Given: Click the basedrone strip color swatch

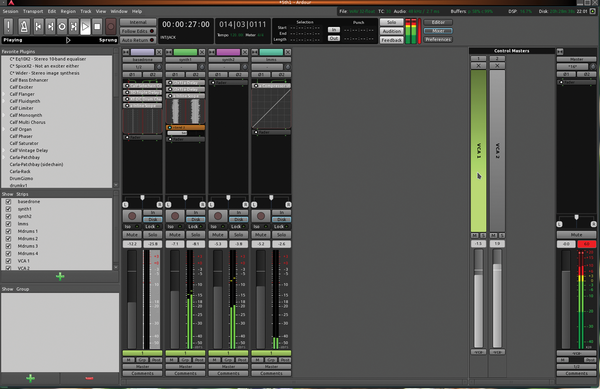Looking at the screenshot, I should 142,52.
